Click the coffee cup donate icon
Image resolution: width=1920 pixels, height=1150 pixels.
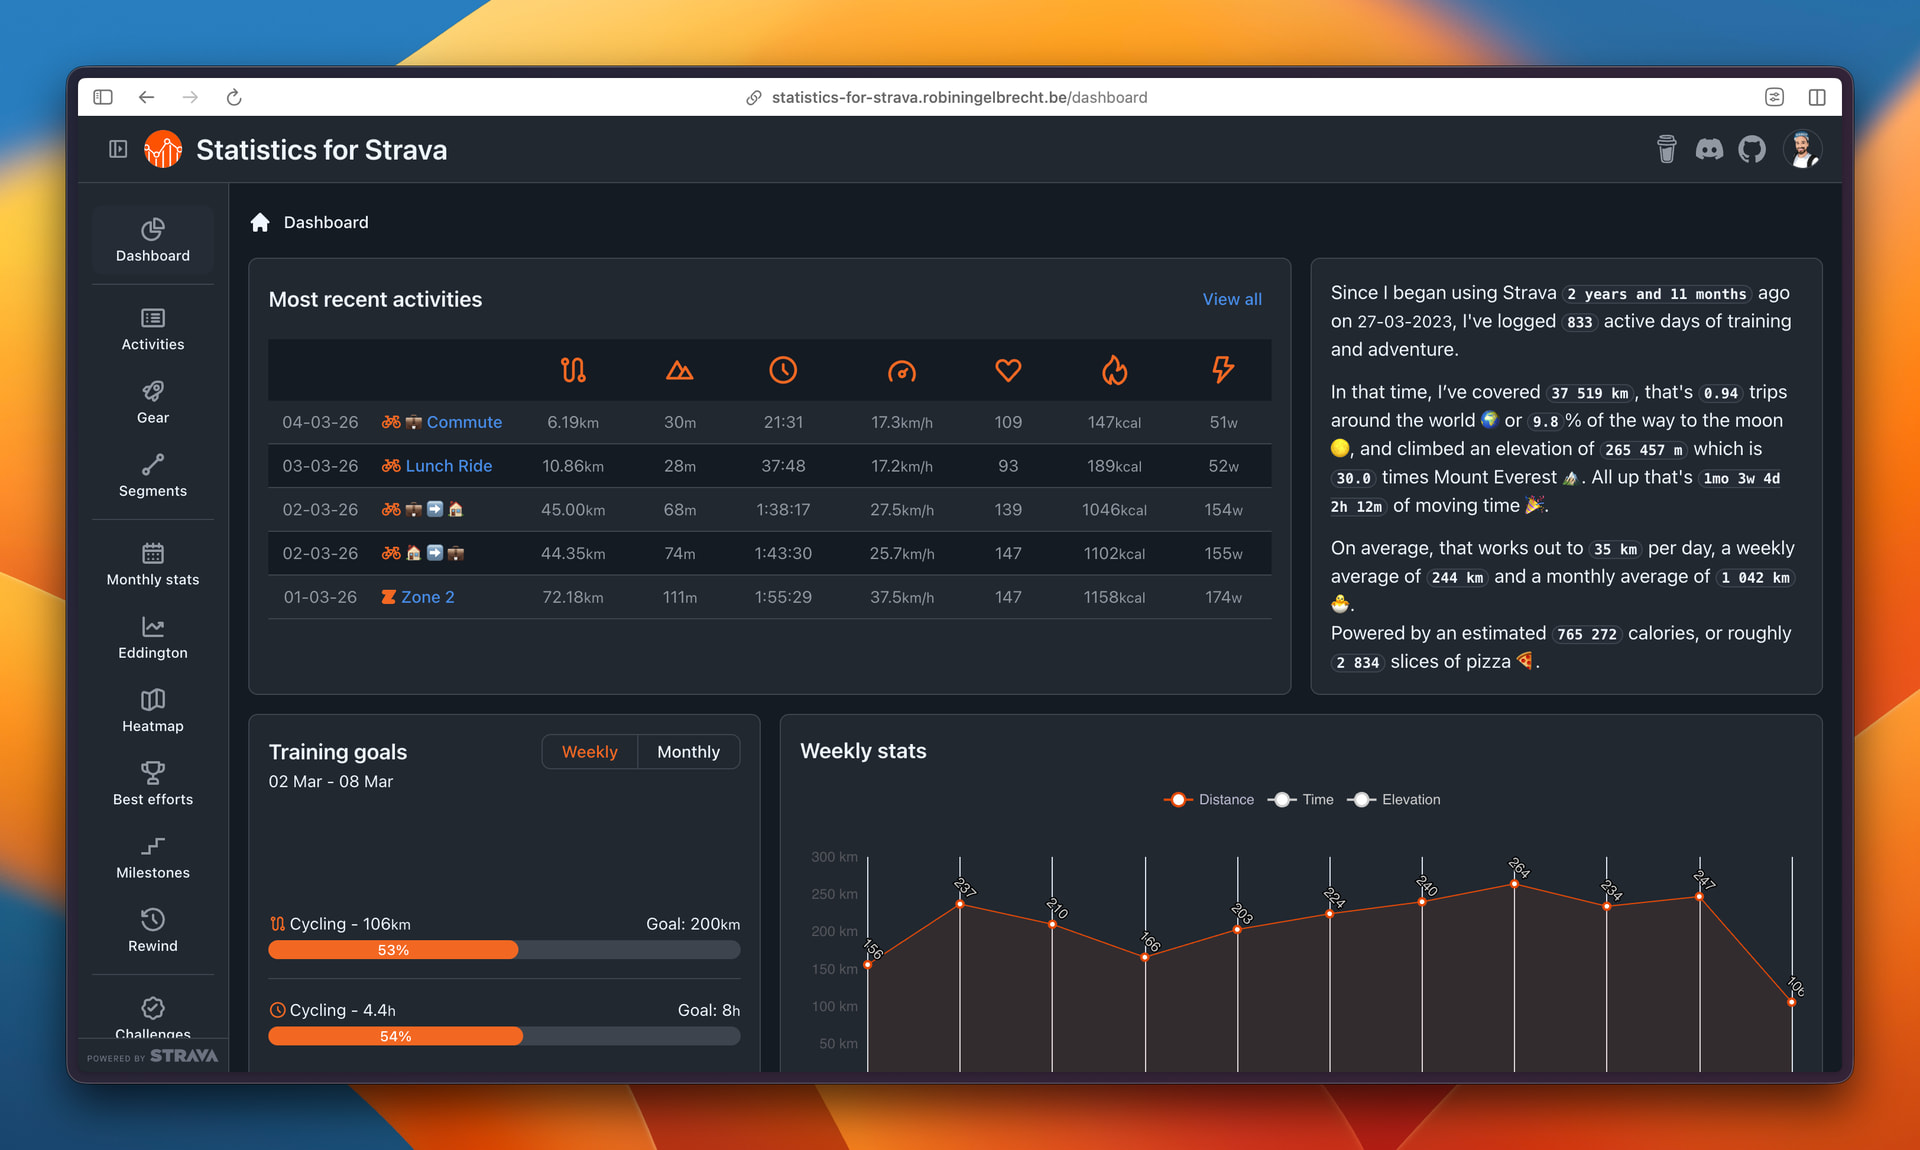point(1666,150)
